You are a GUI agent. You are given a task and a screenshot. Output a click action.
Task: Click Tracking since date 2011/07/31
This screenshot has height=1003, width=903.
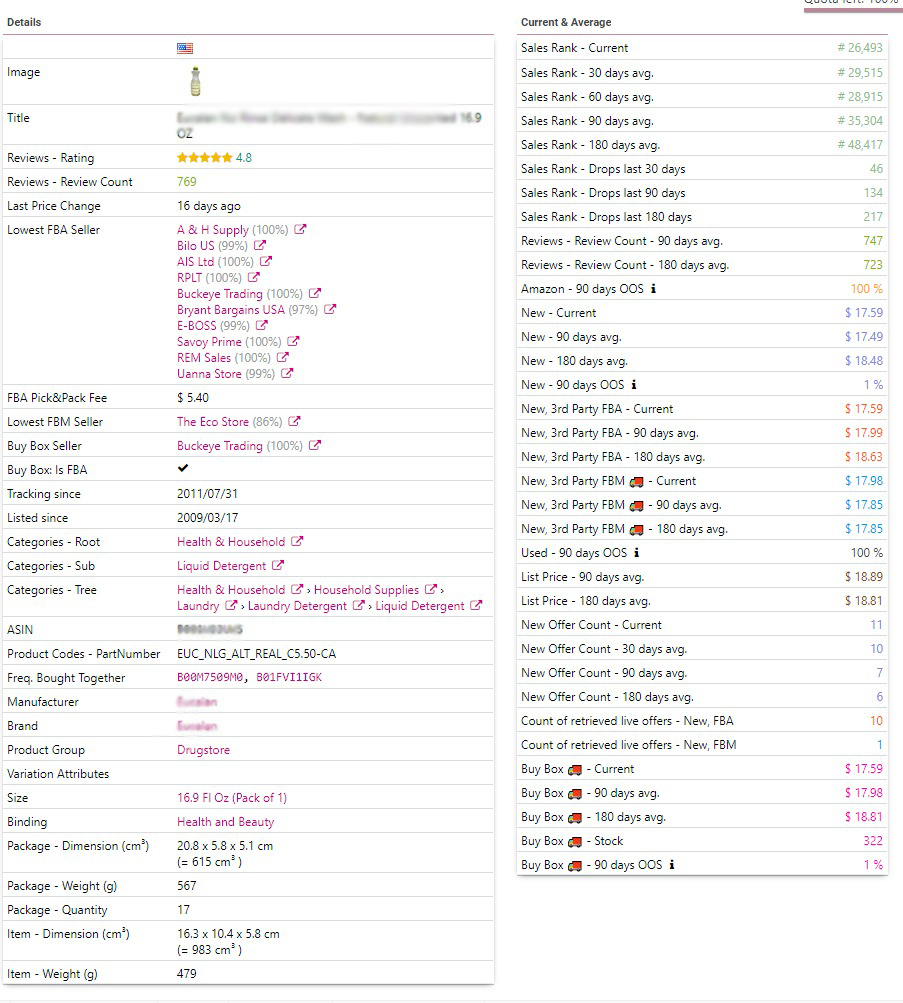[x=207, y=494]
